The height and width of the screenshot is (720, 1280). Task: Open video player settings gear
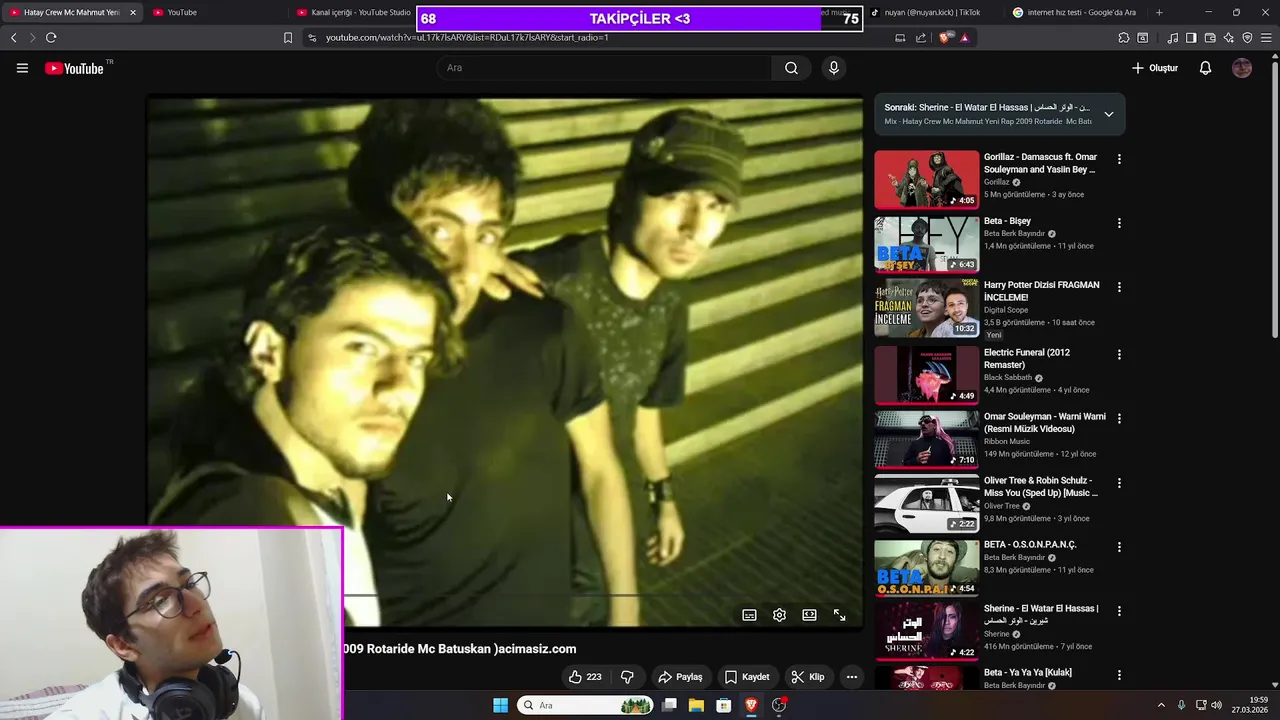pos(779,615)
